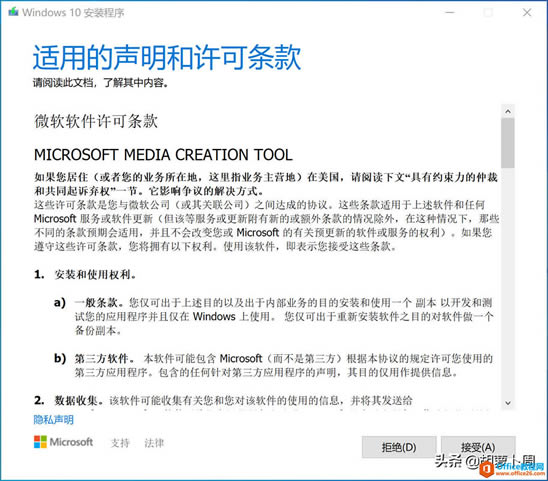548x481 pixels.
Task: Open the 支持 support link
Action: [x=120, y=443]
